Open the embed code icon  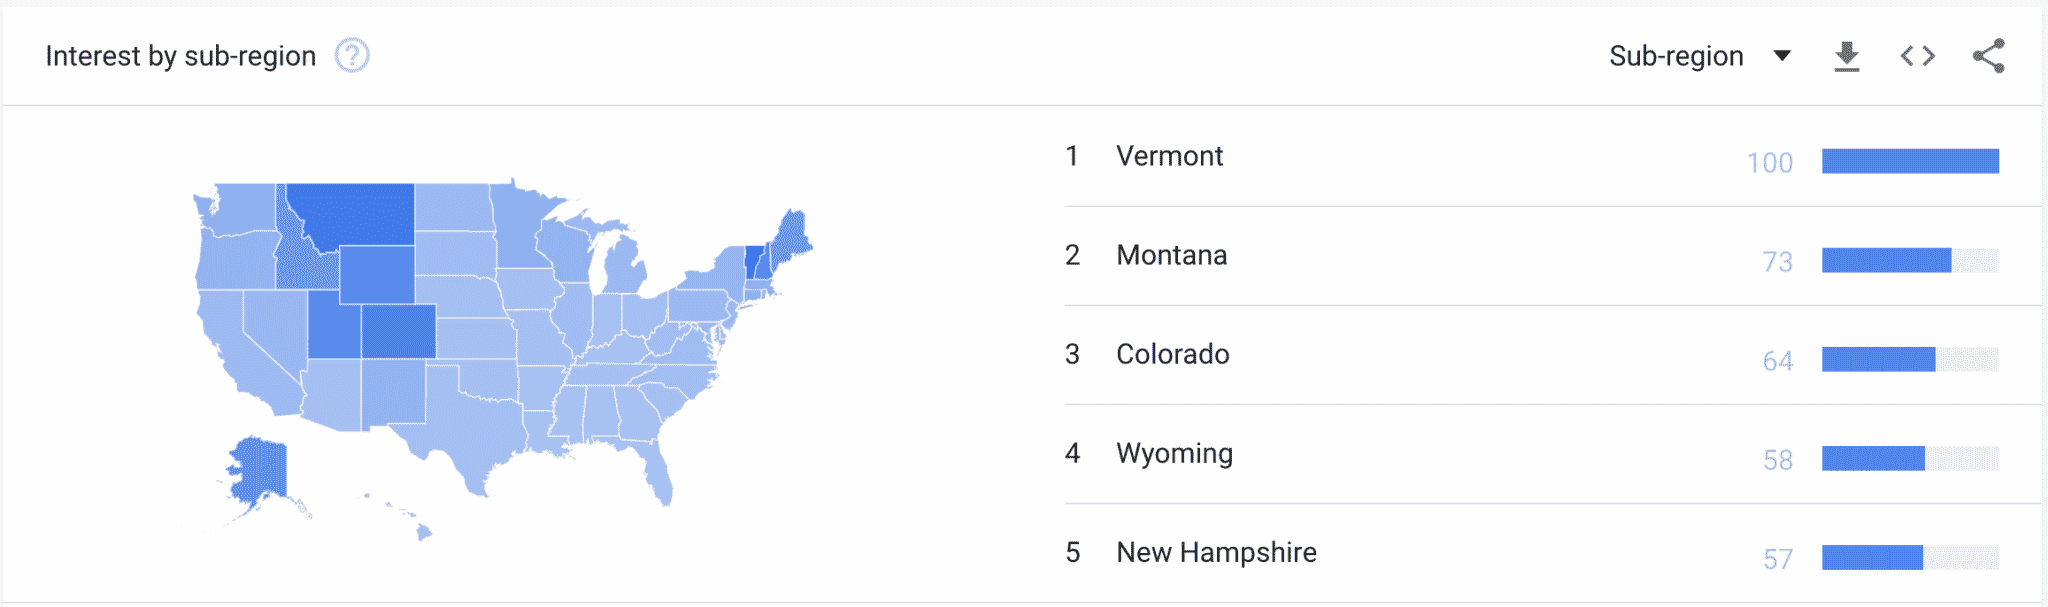1917,56
